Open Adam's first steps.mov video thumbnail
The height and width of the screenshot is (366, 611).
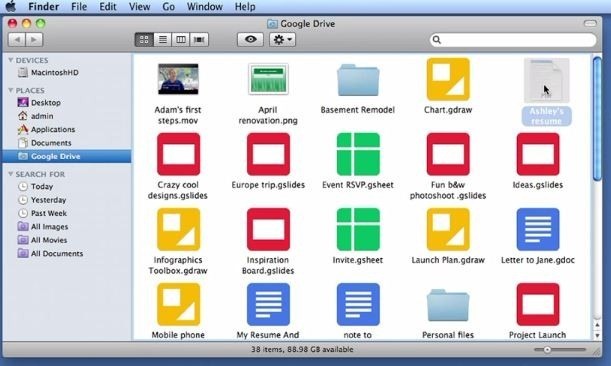[178, 79]
